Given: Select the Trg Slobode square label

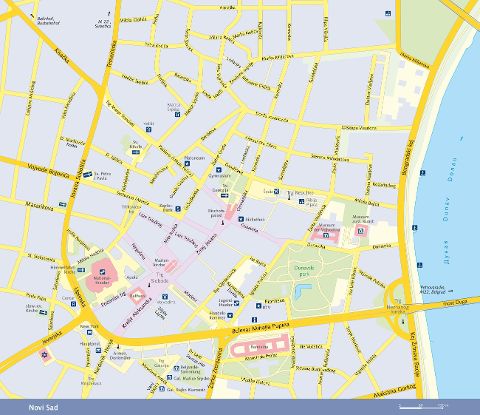Looking at the screenshot, I should coord(159,278).
